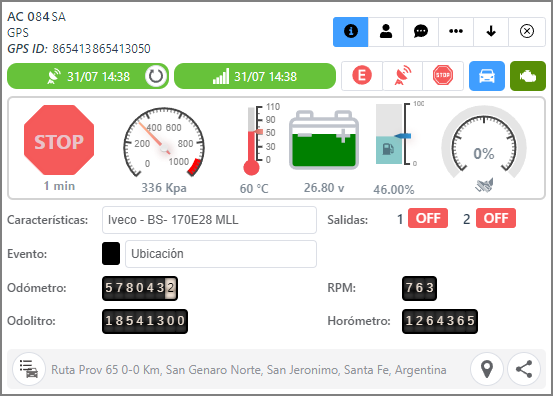The image size is (553, 396).
Task: Click the 1 min stop duration label
Action: [x=59, y=186]
